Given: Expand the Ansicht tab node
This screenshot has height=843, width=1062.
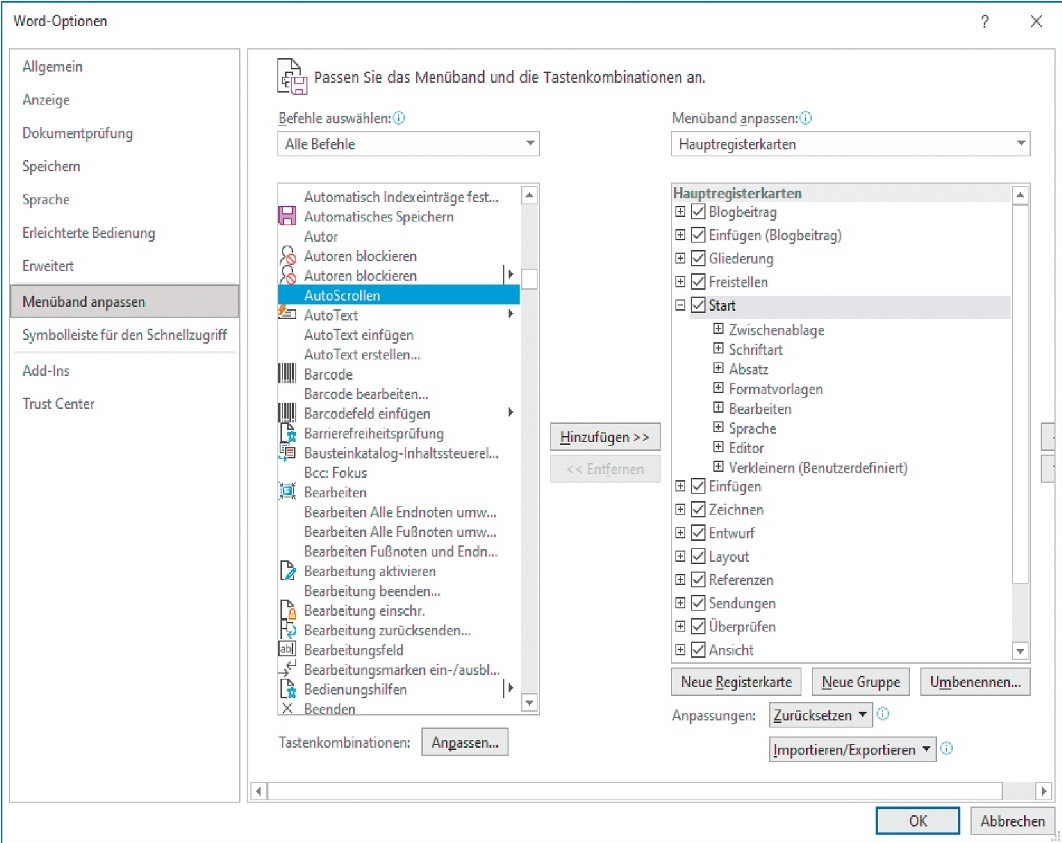Looking at the screenshot, I should (680, 649).
